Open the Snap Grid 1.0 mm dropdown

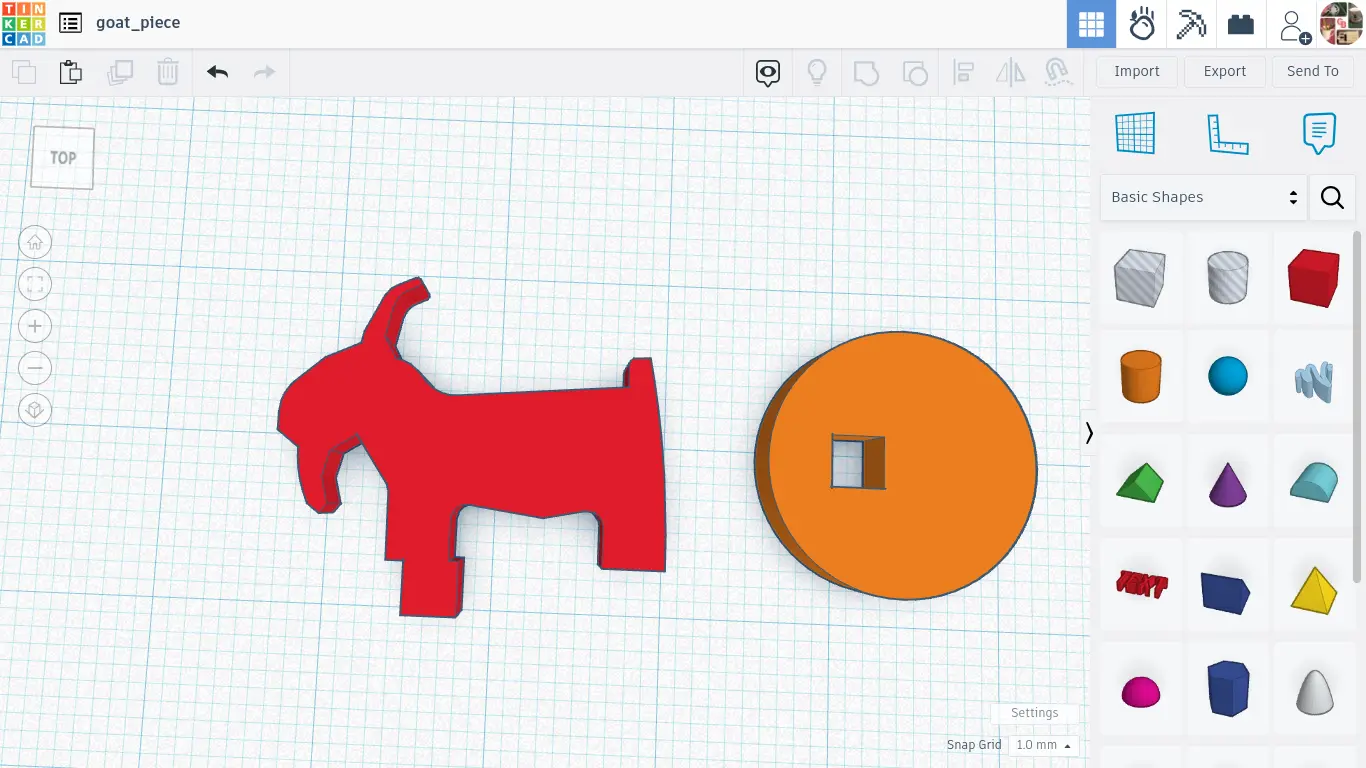pos(1042,745)
